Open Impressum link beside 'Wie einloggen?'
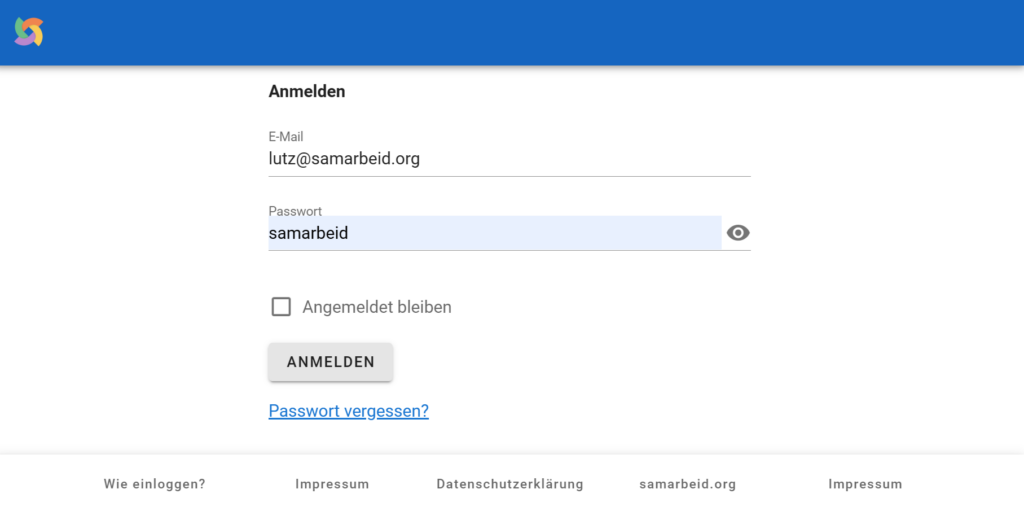1024x511 pixels. tap(332, 484)
